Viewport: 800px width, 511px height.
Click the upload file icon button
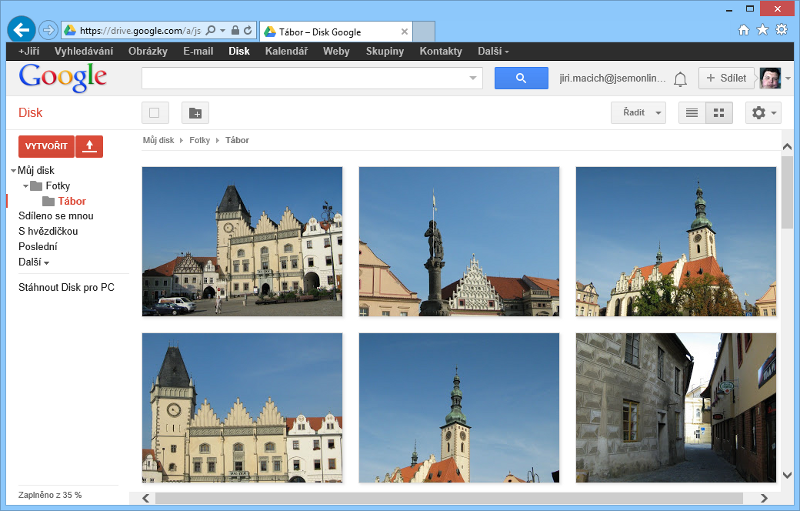click(x=89, y=146)
